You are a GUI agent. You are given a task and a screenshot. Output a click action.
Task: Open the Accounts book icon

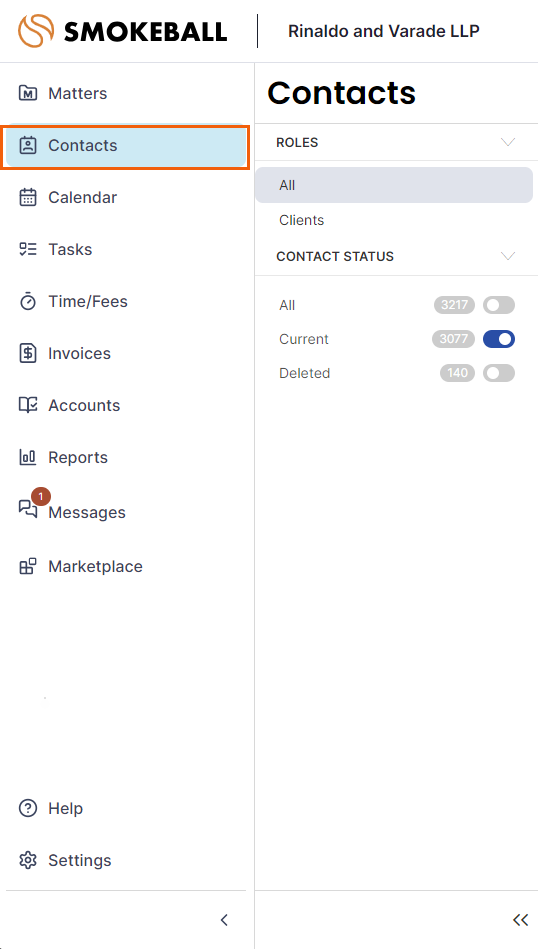(28, 406)
